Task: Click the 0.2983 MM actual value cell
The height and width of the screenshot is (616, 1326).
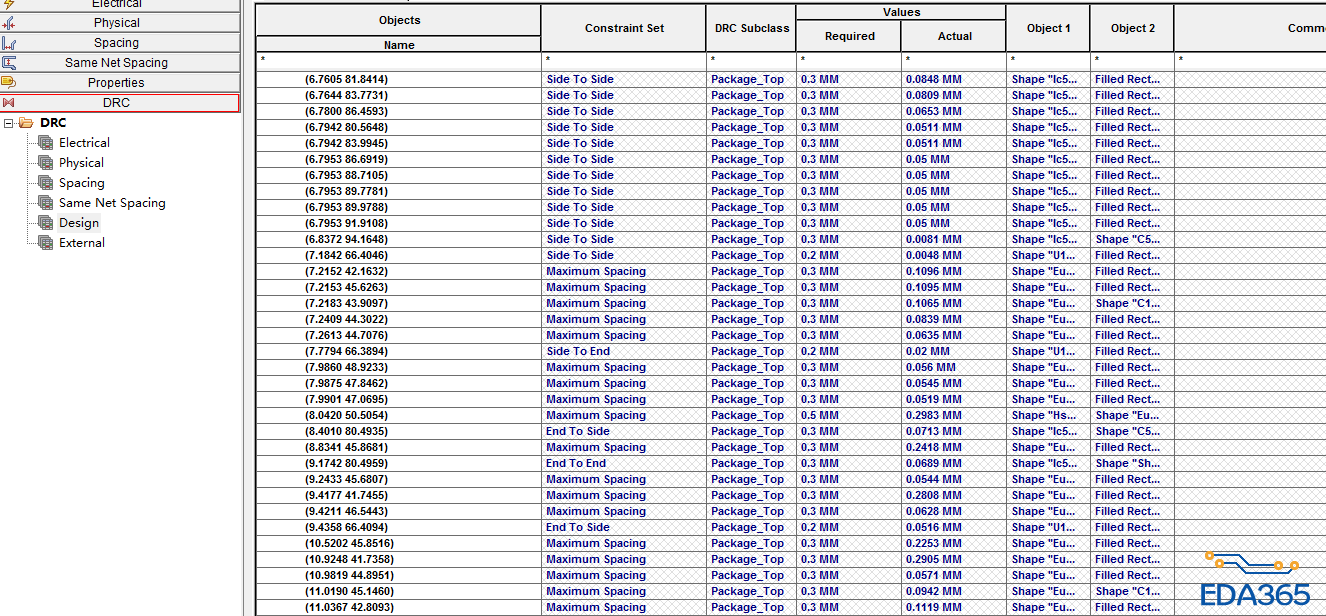Action: (x=954, y=415)
